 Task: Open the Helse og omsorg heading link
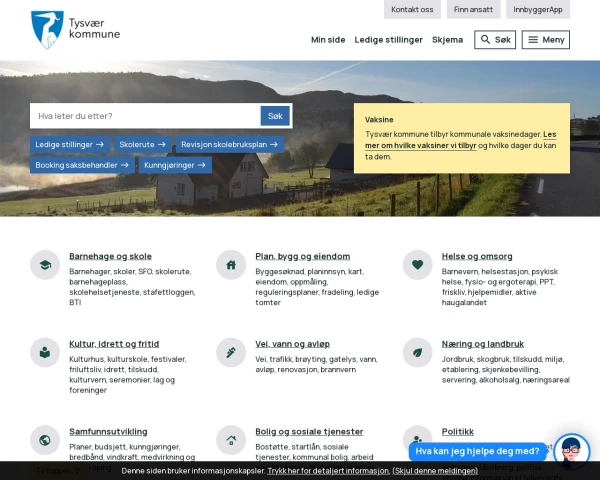pyautogui.click(x=477, y=256)
